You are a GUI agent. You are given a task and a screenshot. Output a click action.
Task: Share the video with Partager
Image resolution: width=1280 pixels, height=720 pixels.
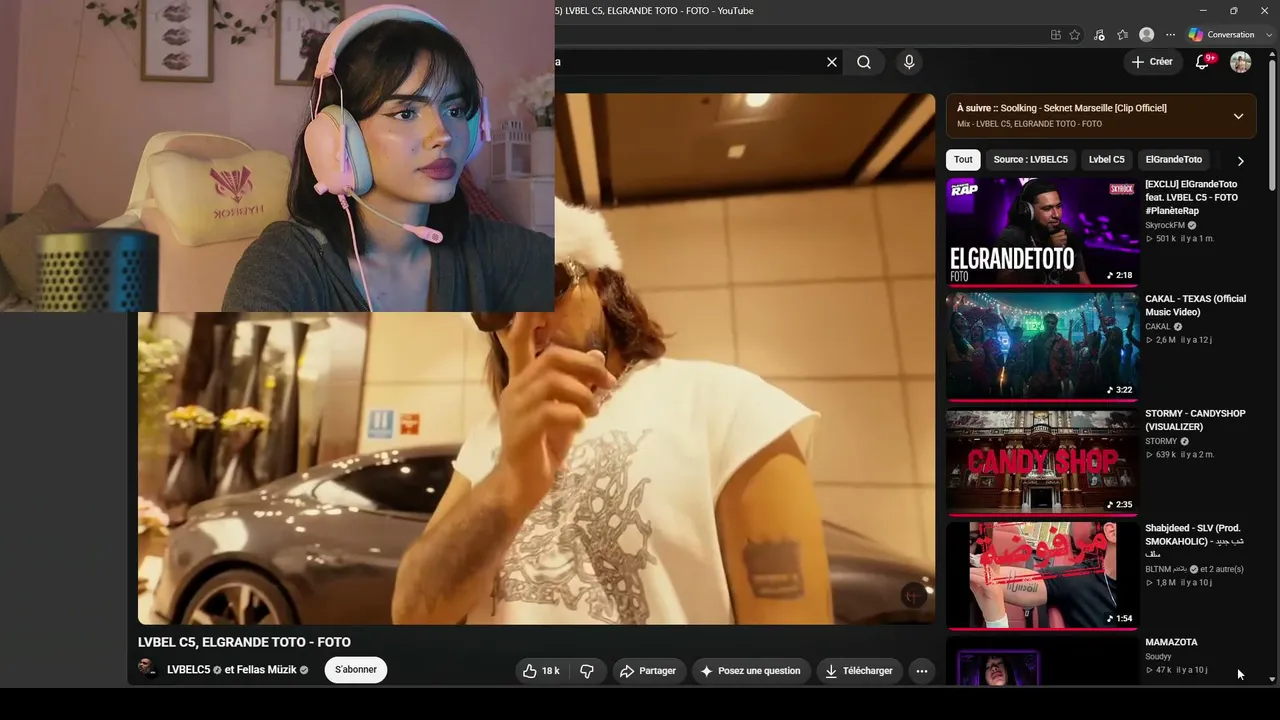pyautogui.click(x=648, y=671)
